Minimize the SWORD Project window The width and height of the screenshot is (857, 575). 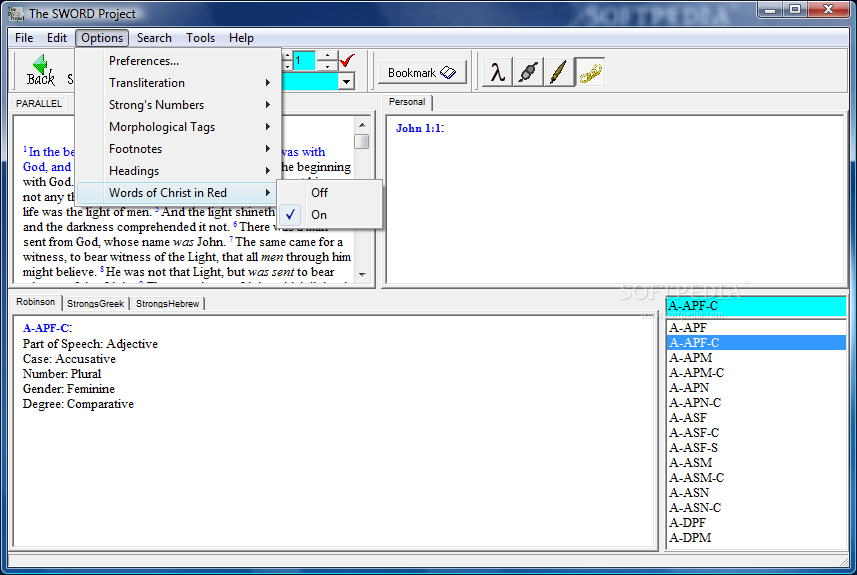pos(770,9)
